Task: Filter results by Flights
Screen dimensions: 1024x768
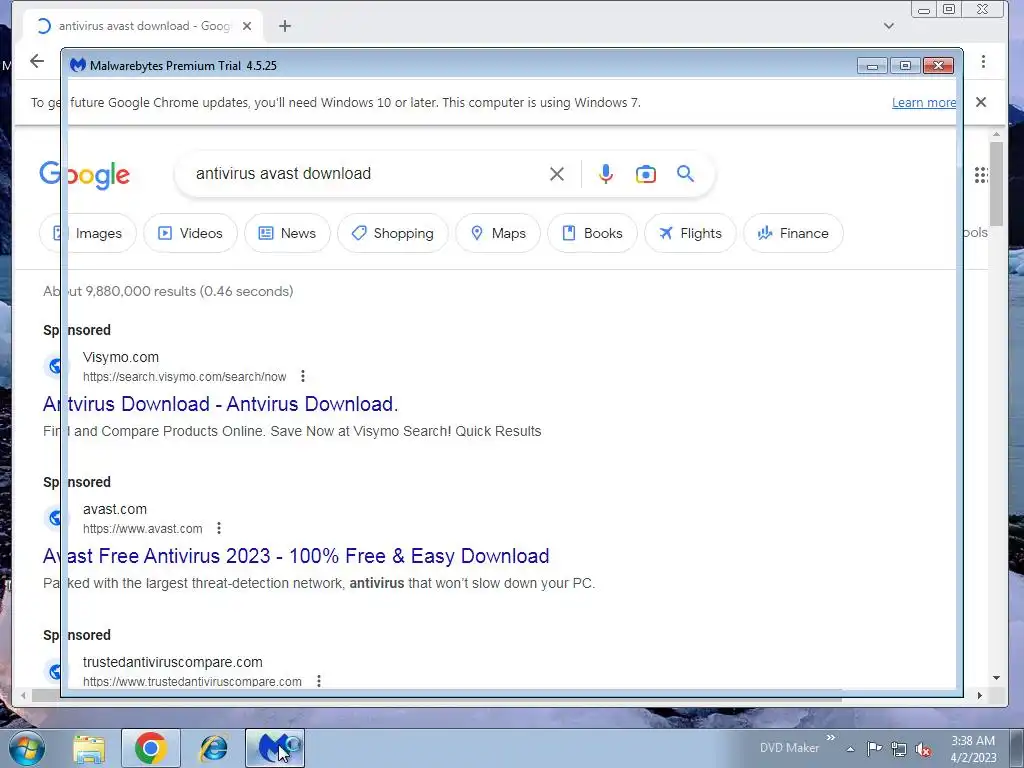Action: point(690,233)
